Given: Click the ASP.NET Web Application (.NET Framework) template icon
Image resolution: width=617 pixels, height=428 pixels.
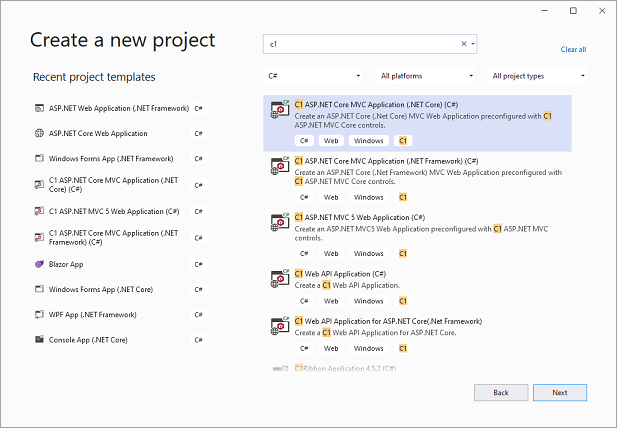Looking at the screenshot, I should 40,107.
